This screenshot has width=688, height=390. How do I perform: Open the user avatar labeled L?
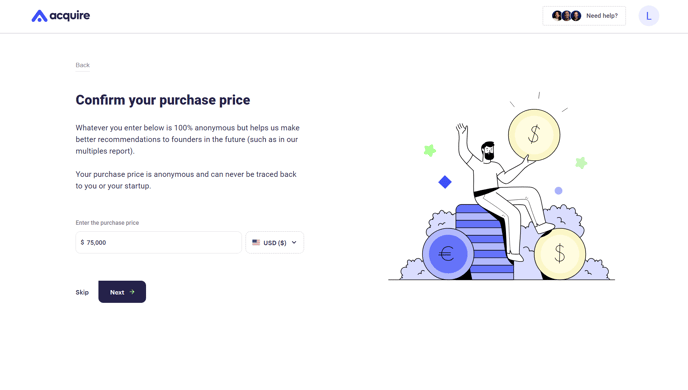[649, 16]
